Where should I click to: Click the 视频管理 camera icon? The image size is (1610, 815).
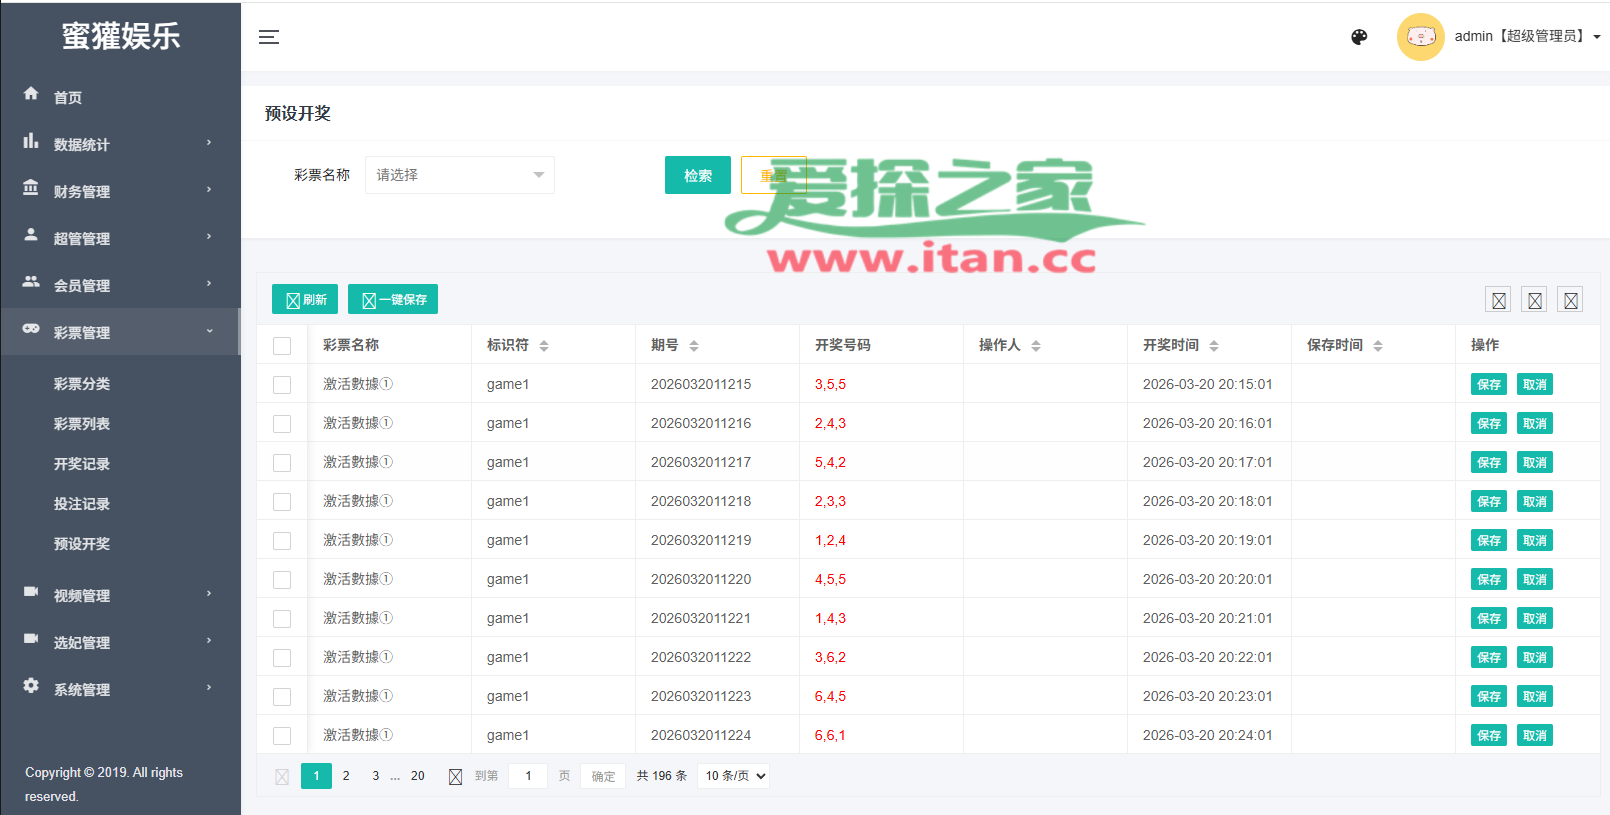[31, 592]
